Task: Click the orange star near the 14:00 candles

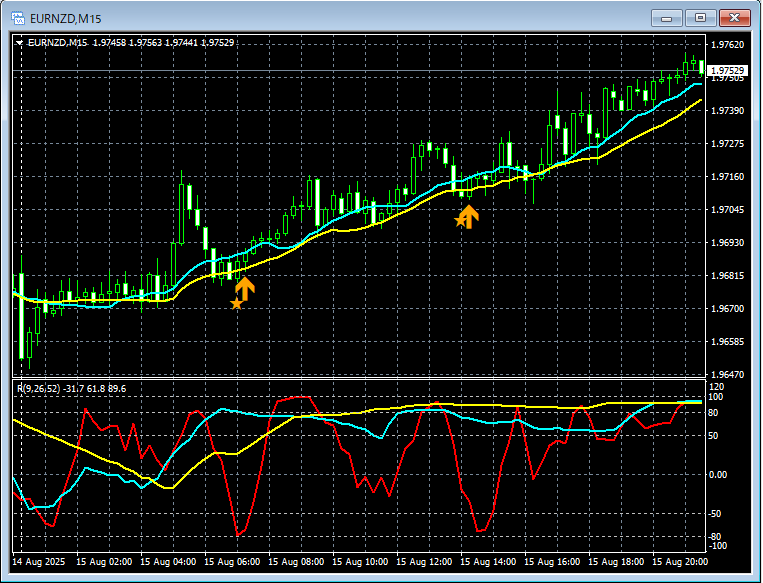Action: [460, 221]
